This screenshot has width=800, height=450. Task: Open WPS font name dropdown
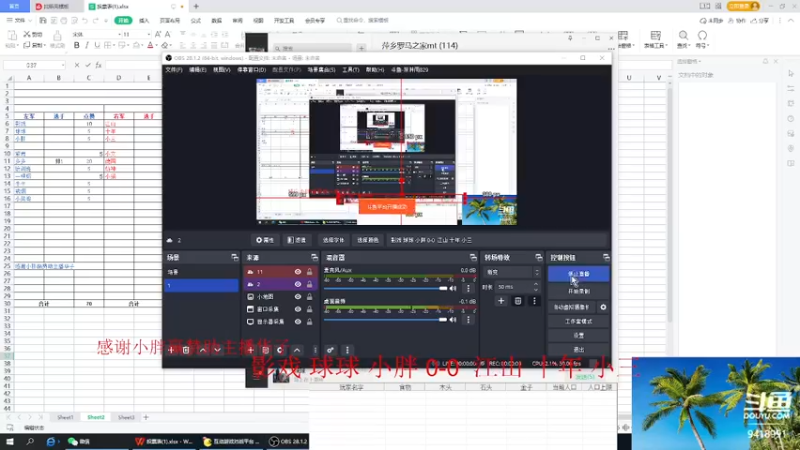pyautogui.click(x=119, y=34)
